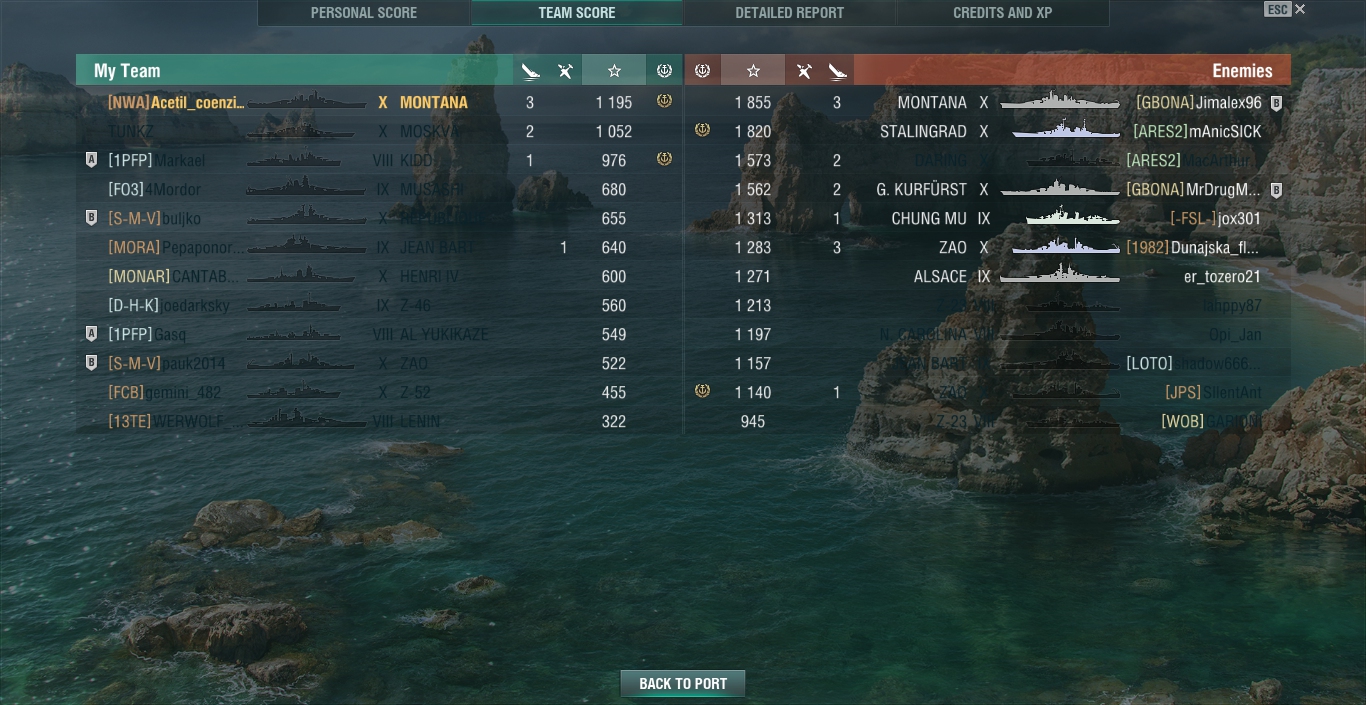Screen dimensions: 1366x705
Task: Click the Enemies team header
Action: click(1072, 71)
